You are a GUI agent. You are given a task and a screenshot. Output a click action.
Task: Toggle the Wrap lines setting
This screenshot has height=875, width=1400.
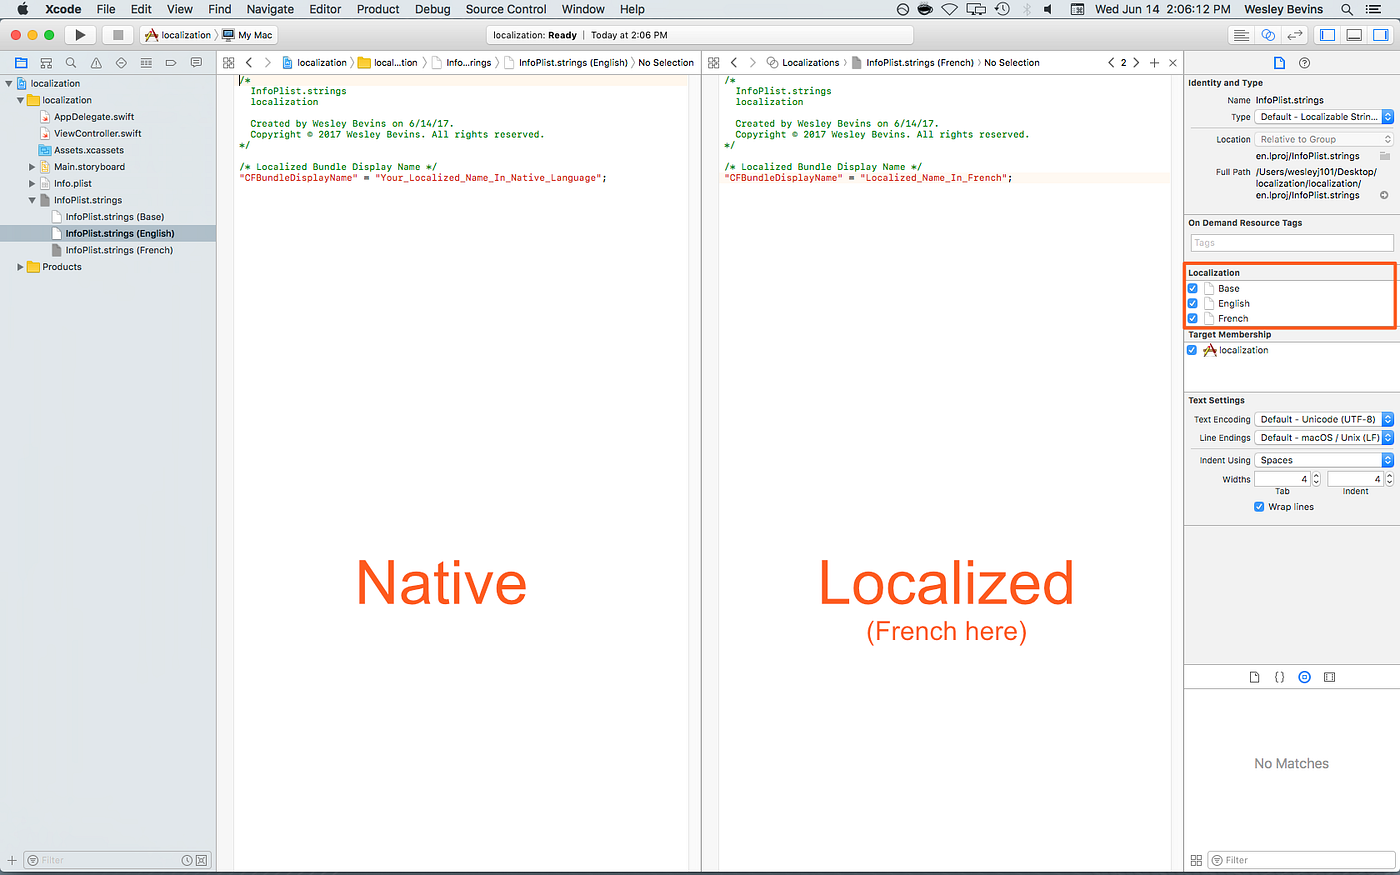tap(1258, 506)
